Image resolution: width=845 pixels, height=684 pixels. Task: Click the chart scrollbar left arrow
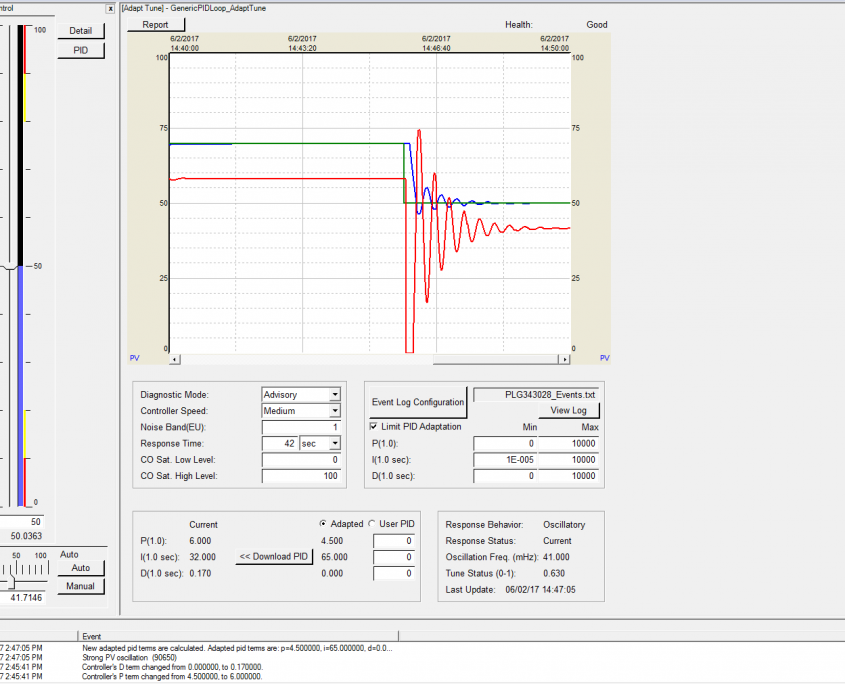click(x=175, y=357)
